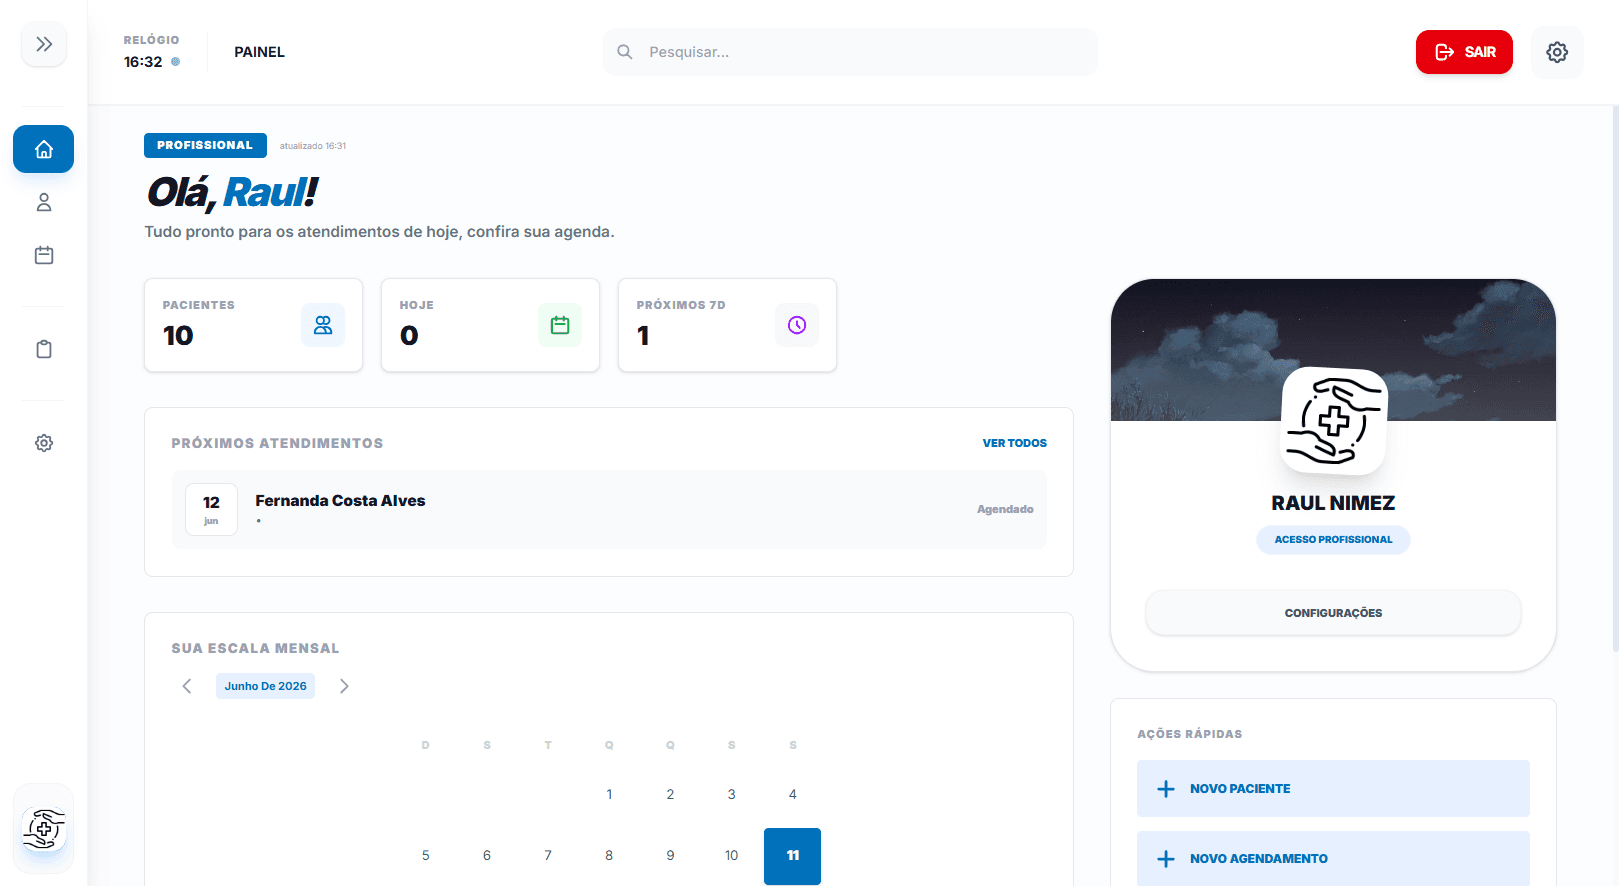Open the Junho De 2026 month selector
Screen dimensions: 1619x886
265,686
